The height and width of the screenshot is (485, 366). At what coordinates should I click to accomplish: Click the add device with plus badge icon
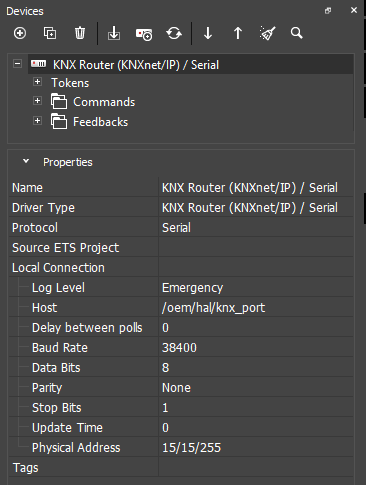144,34
